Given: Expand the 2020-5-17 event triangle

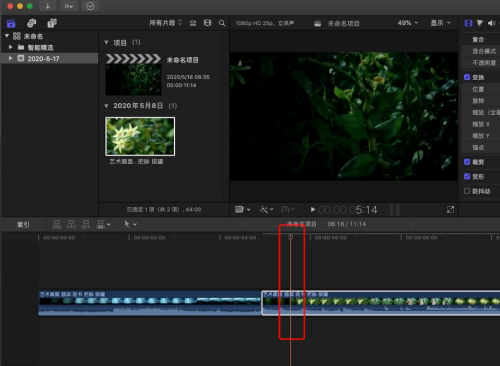Looking at the screenshot, I should 11,58.
